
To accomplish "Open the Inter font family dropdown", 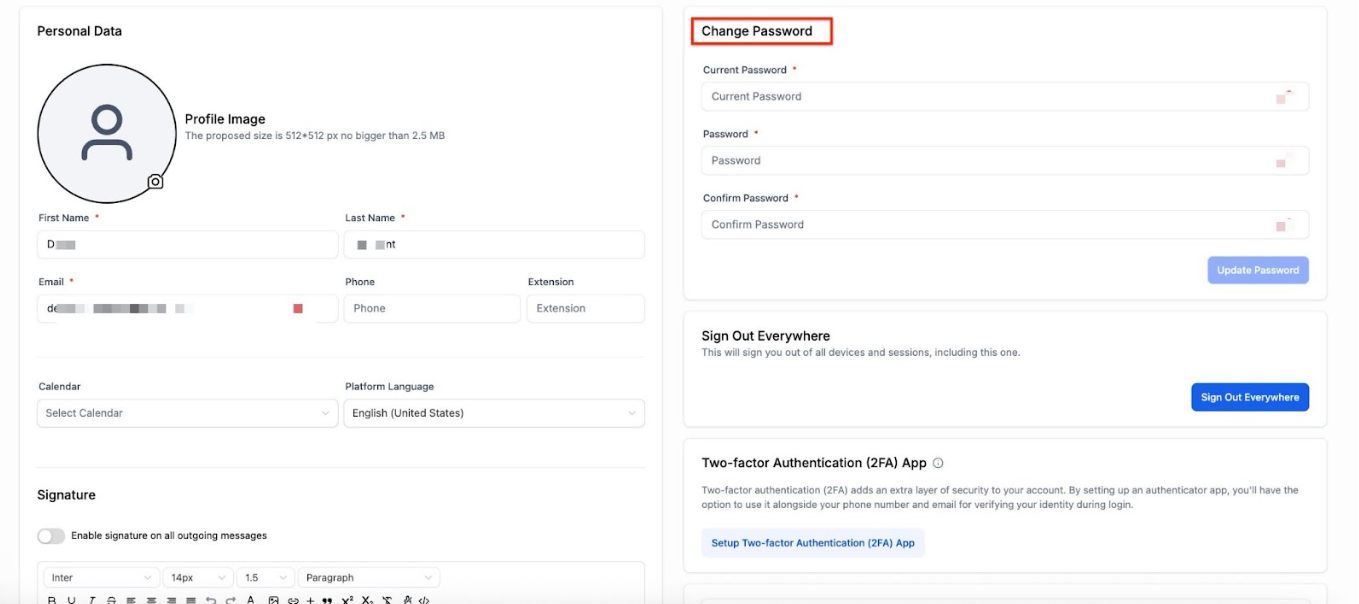I will tap(101, 578).
